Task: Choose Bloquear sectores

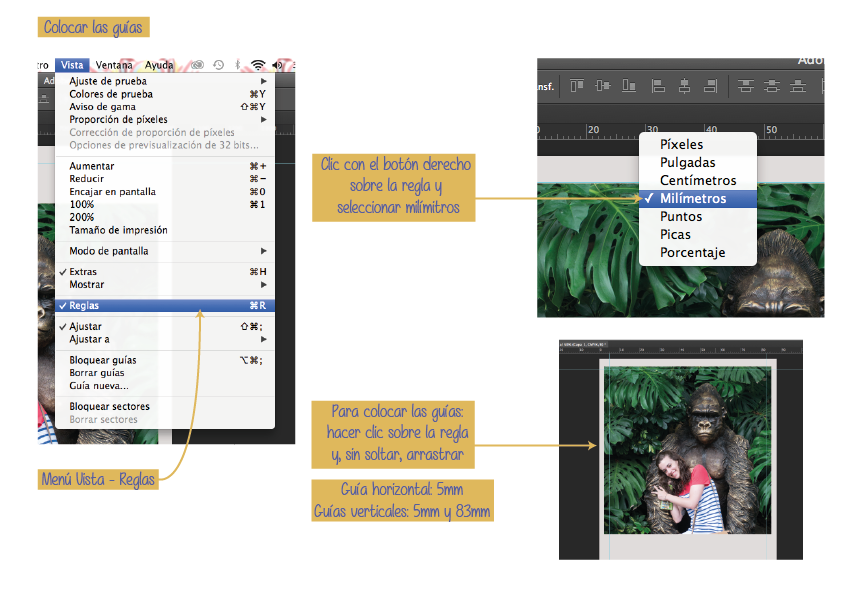Action: pos(165,406)
